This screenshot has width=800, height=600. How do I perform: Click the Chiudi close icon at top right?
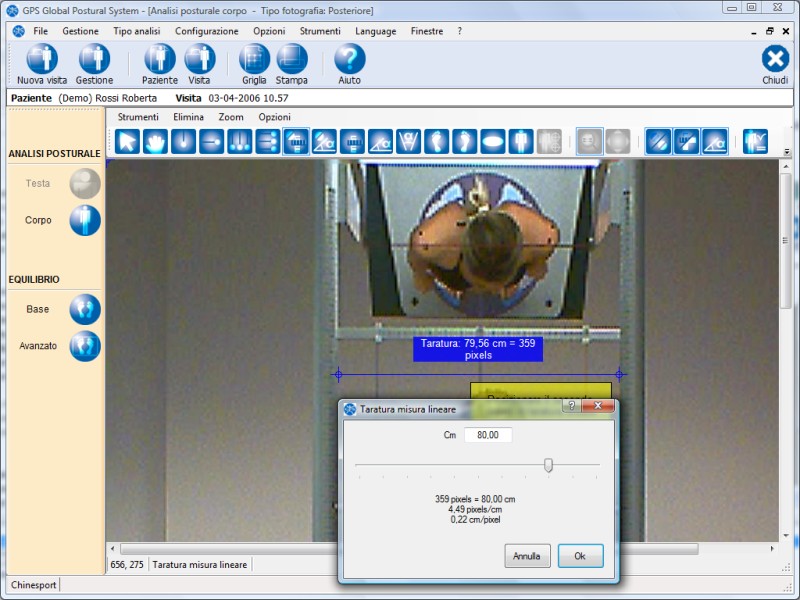(x=775, y=60)
